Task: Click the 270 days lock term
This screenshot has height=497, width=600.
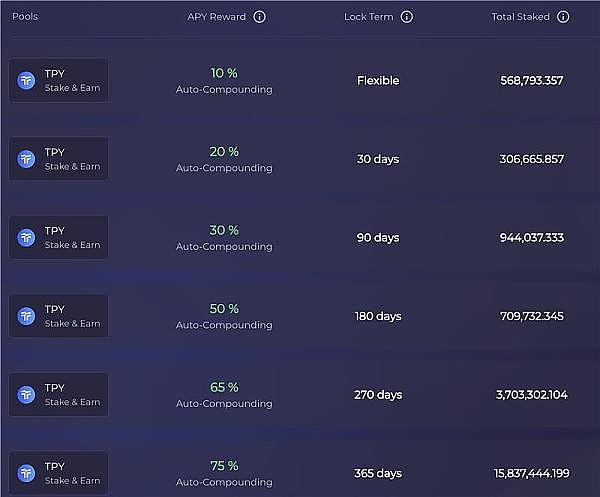Action: [378, 395]
